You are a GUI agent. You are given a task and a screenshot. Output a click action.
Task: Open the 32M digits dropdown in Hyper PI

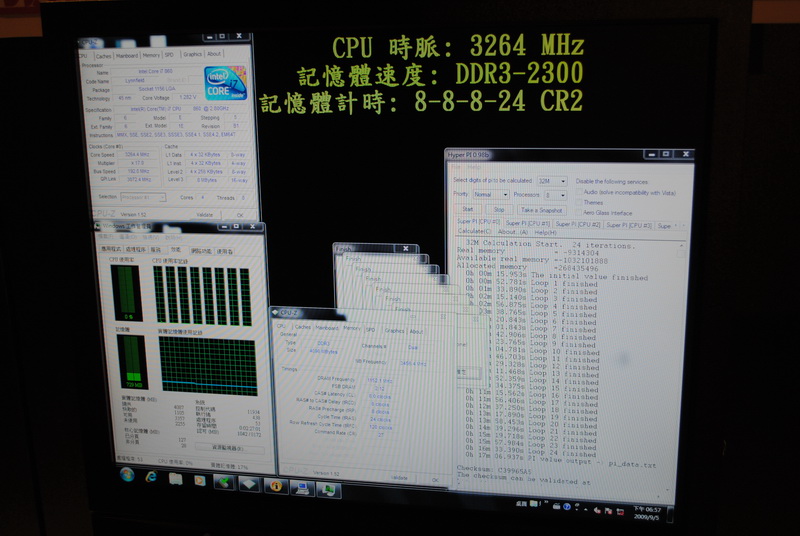(552, 181)
